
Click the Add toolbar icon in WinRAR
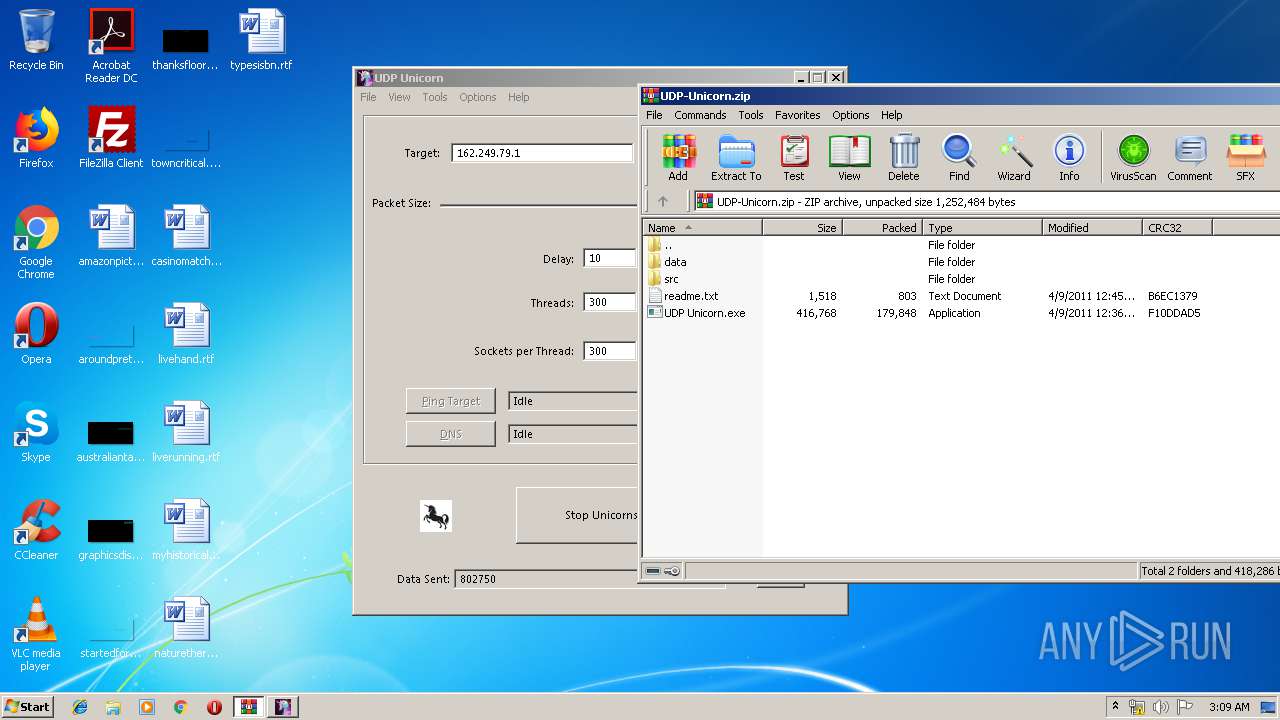click(x=678, y=158)
